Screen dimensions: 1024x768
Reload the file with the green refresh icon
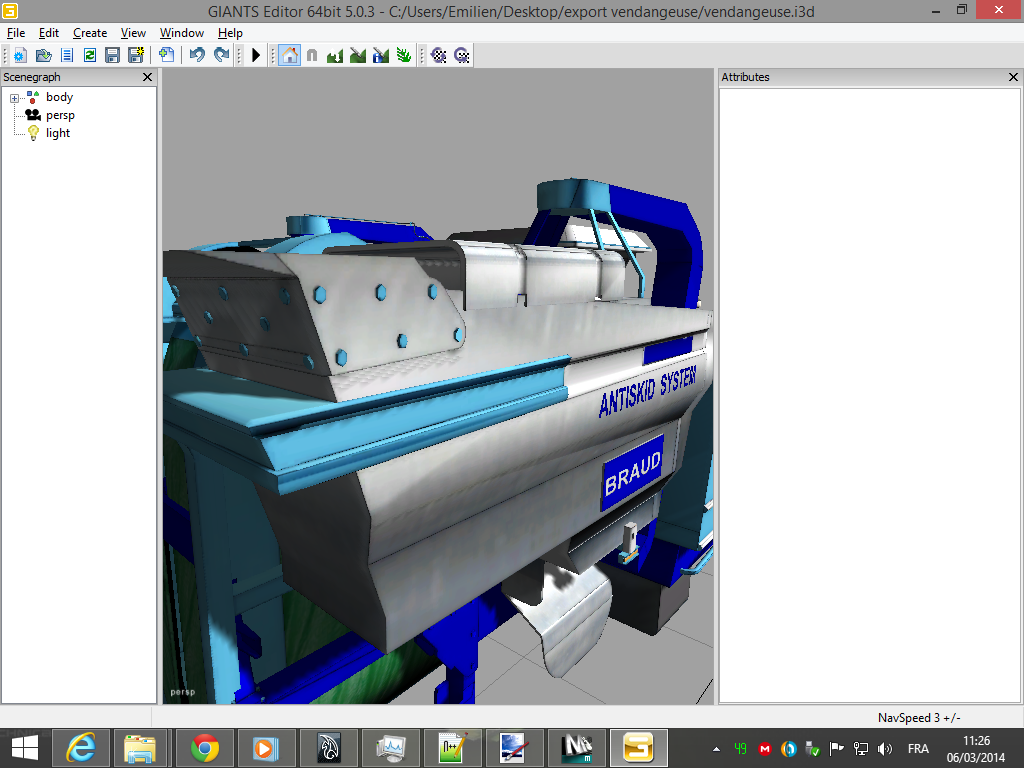(x=89, y=56)
